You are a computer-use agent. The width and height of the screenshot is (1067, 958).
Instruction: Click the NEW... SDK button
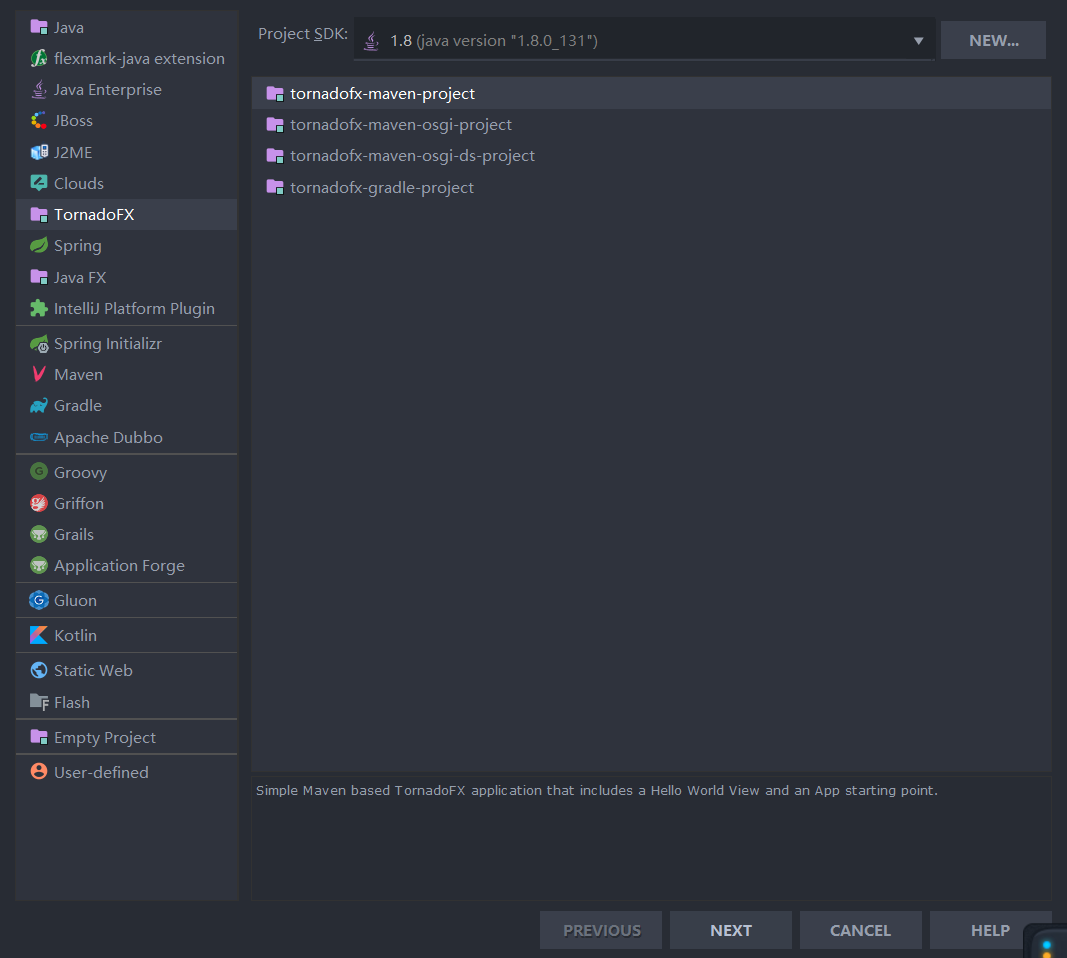(x=993, y=40)
